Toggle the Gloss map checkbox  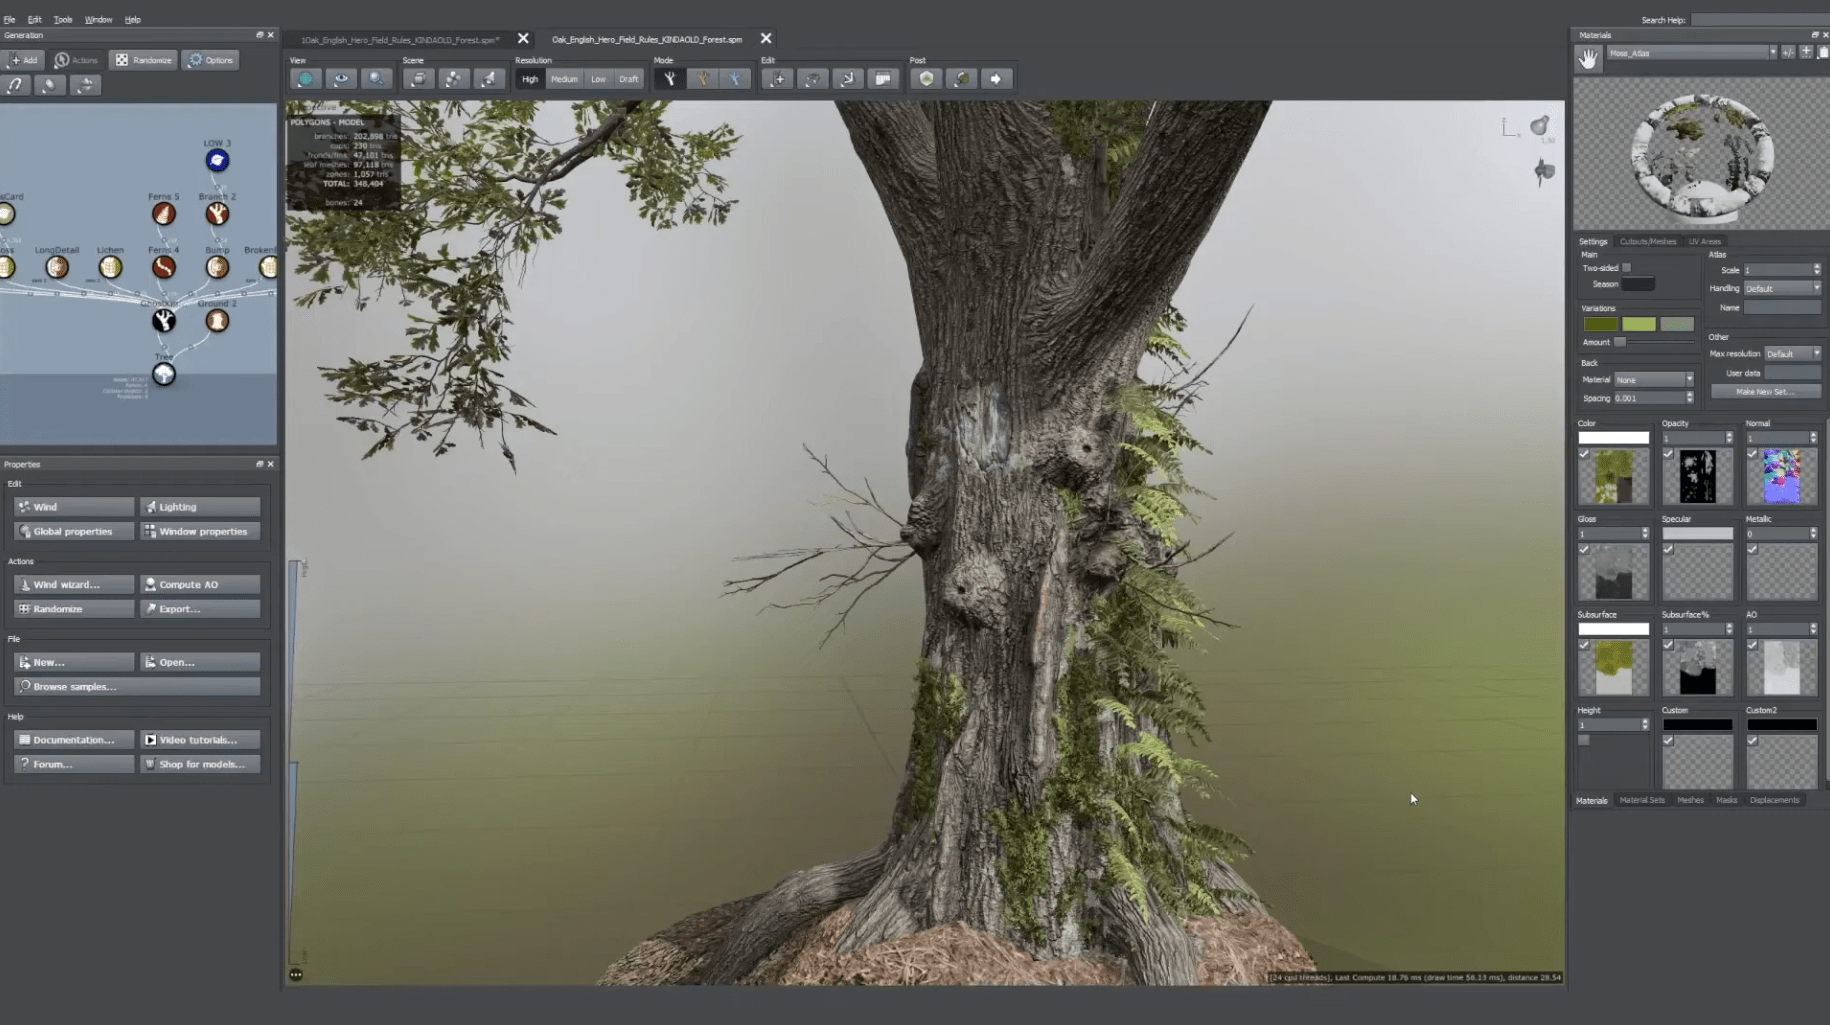click(1584, 550)
